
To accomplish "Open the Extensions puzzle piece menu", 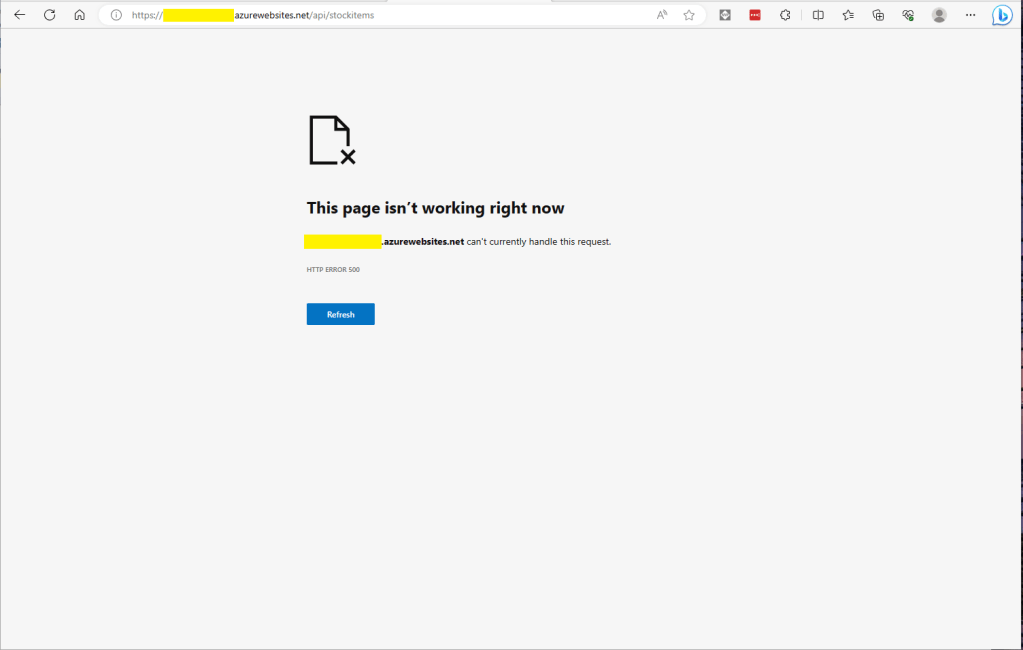I will click(785, 15).
